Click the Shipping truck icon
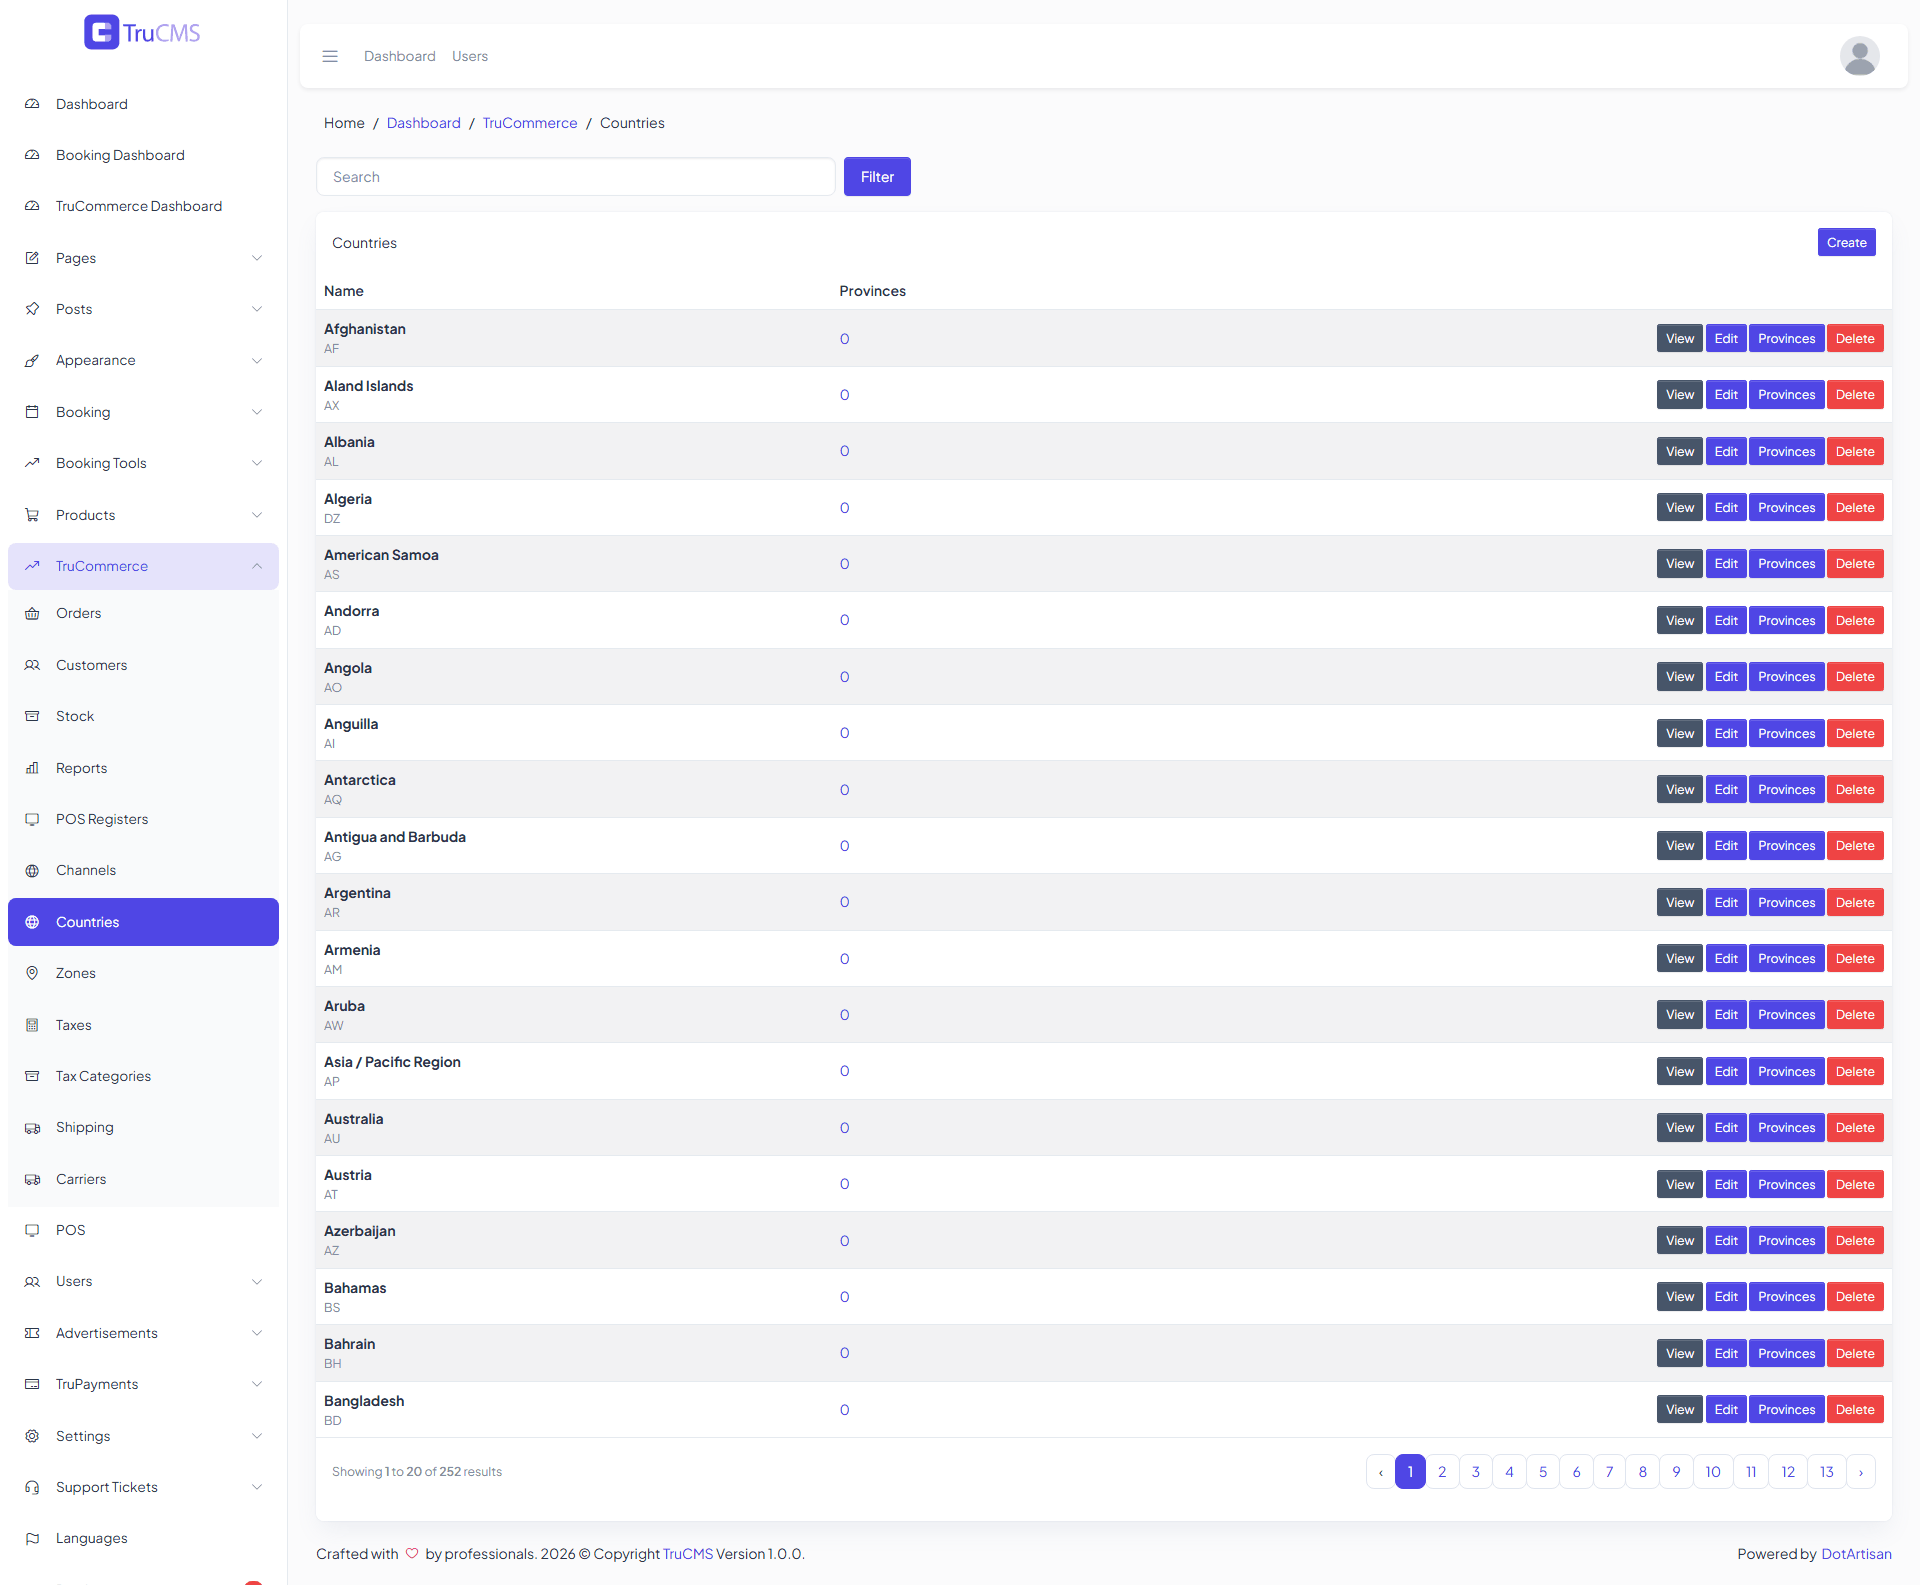The width and height of the screenshot is (1920, 1585). tap(32, 1128)
